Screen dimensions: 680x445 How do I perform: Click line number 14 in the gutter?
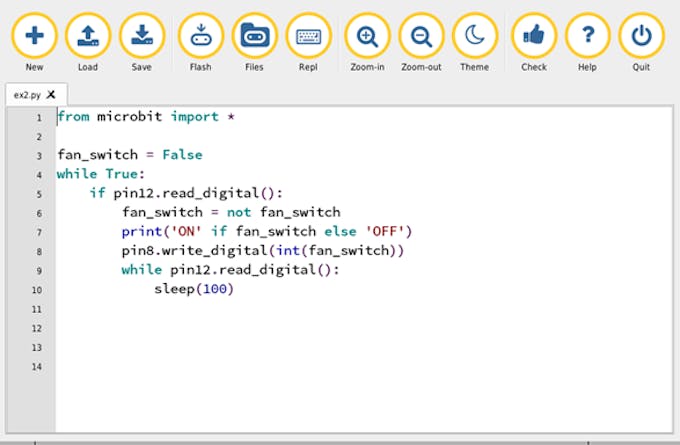click(x=38, y=367)
